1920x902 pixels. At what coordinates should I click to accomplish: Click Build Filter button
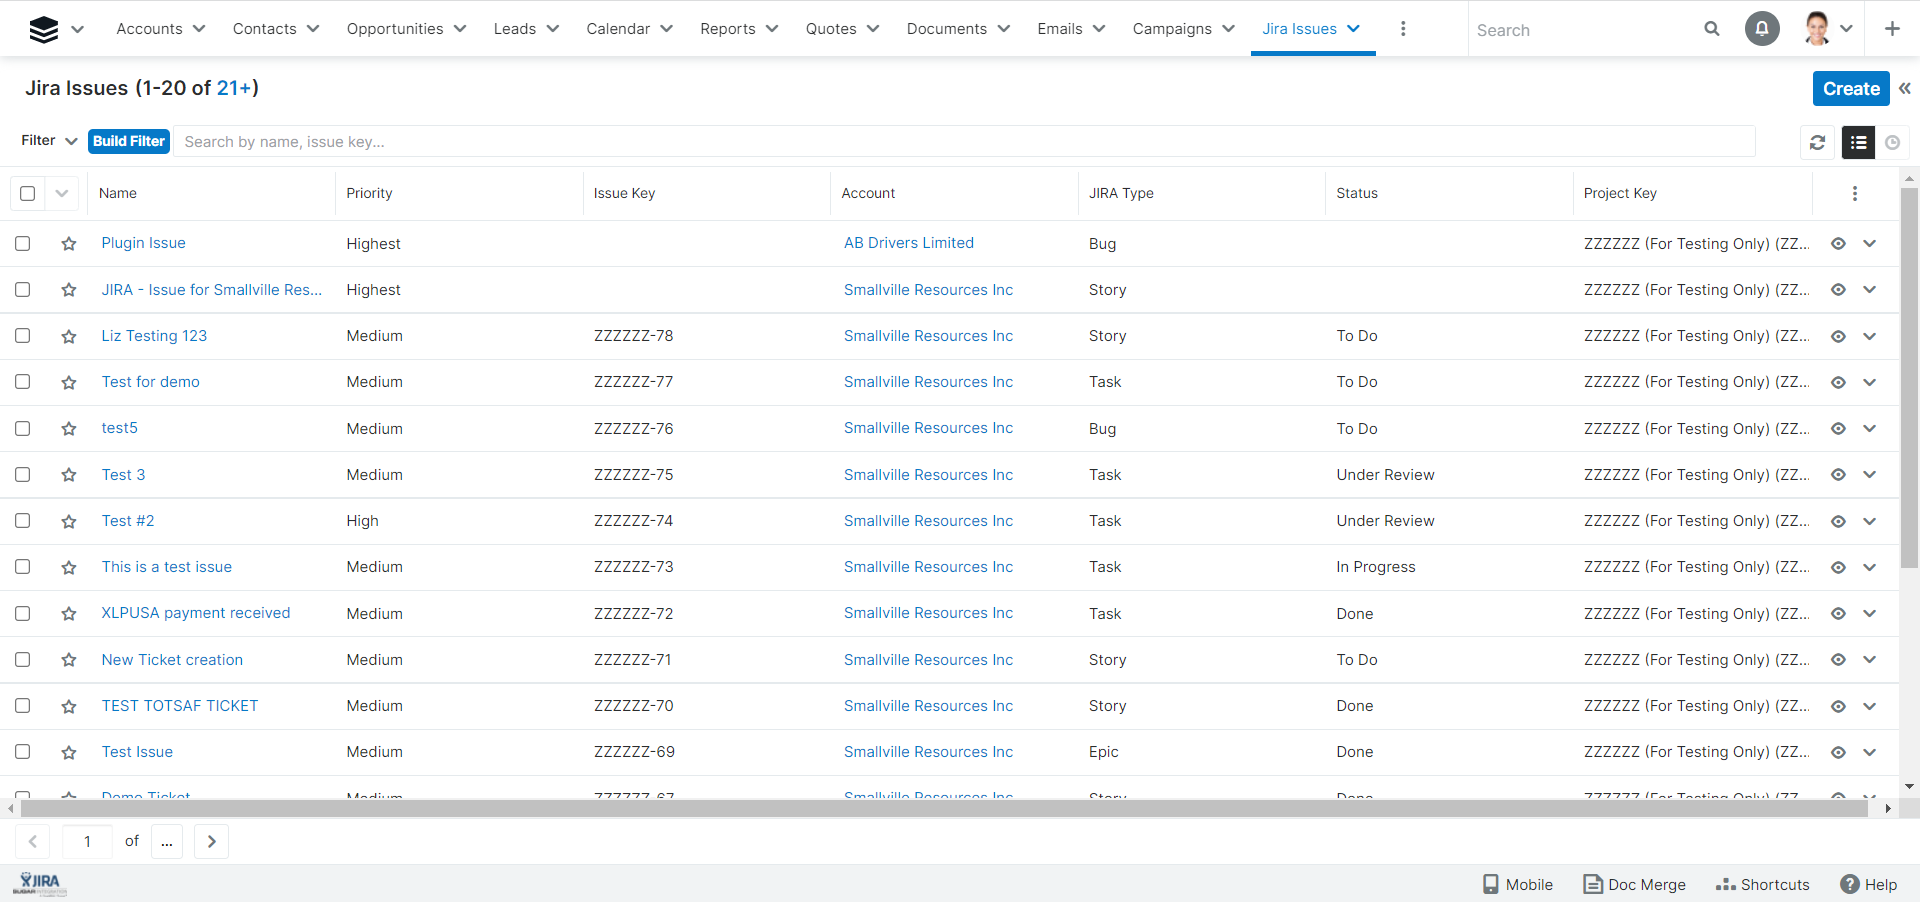(129, 141)
